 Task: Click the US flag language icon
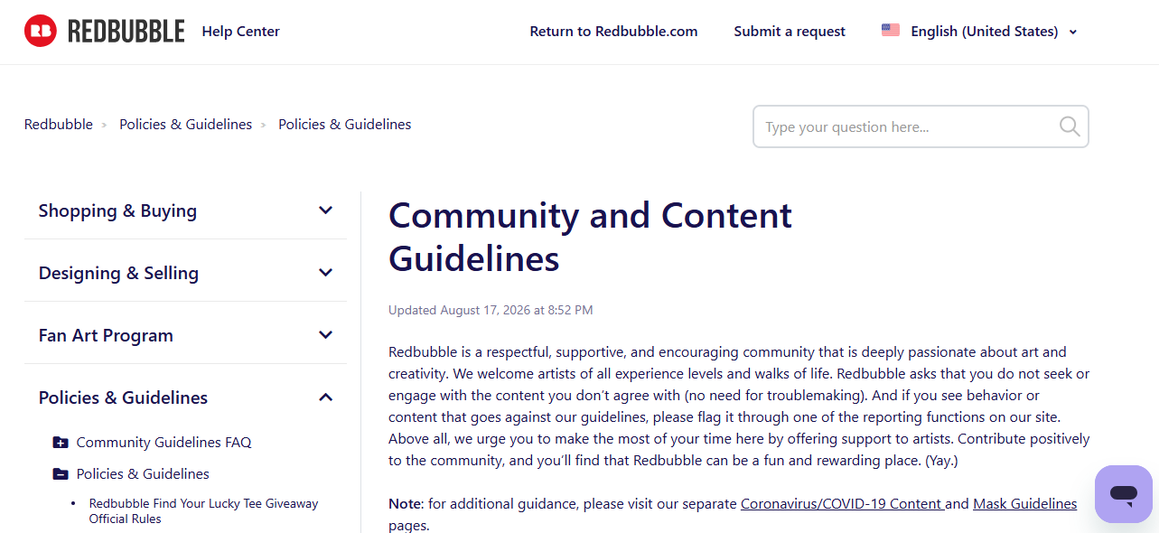890,31
